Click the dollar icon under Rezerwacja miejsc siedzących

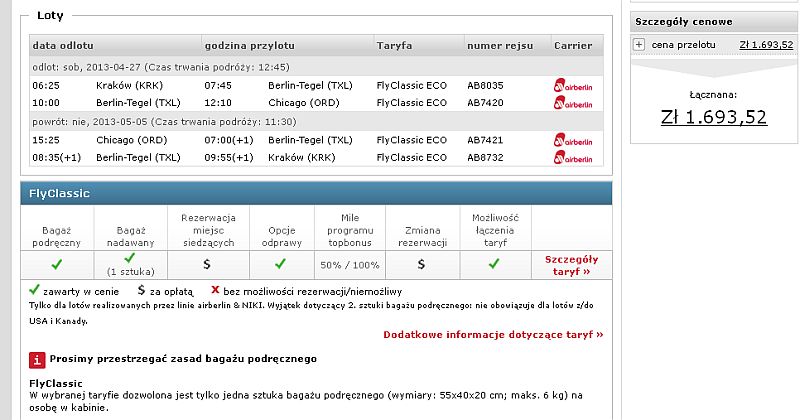pos(207,264)
